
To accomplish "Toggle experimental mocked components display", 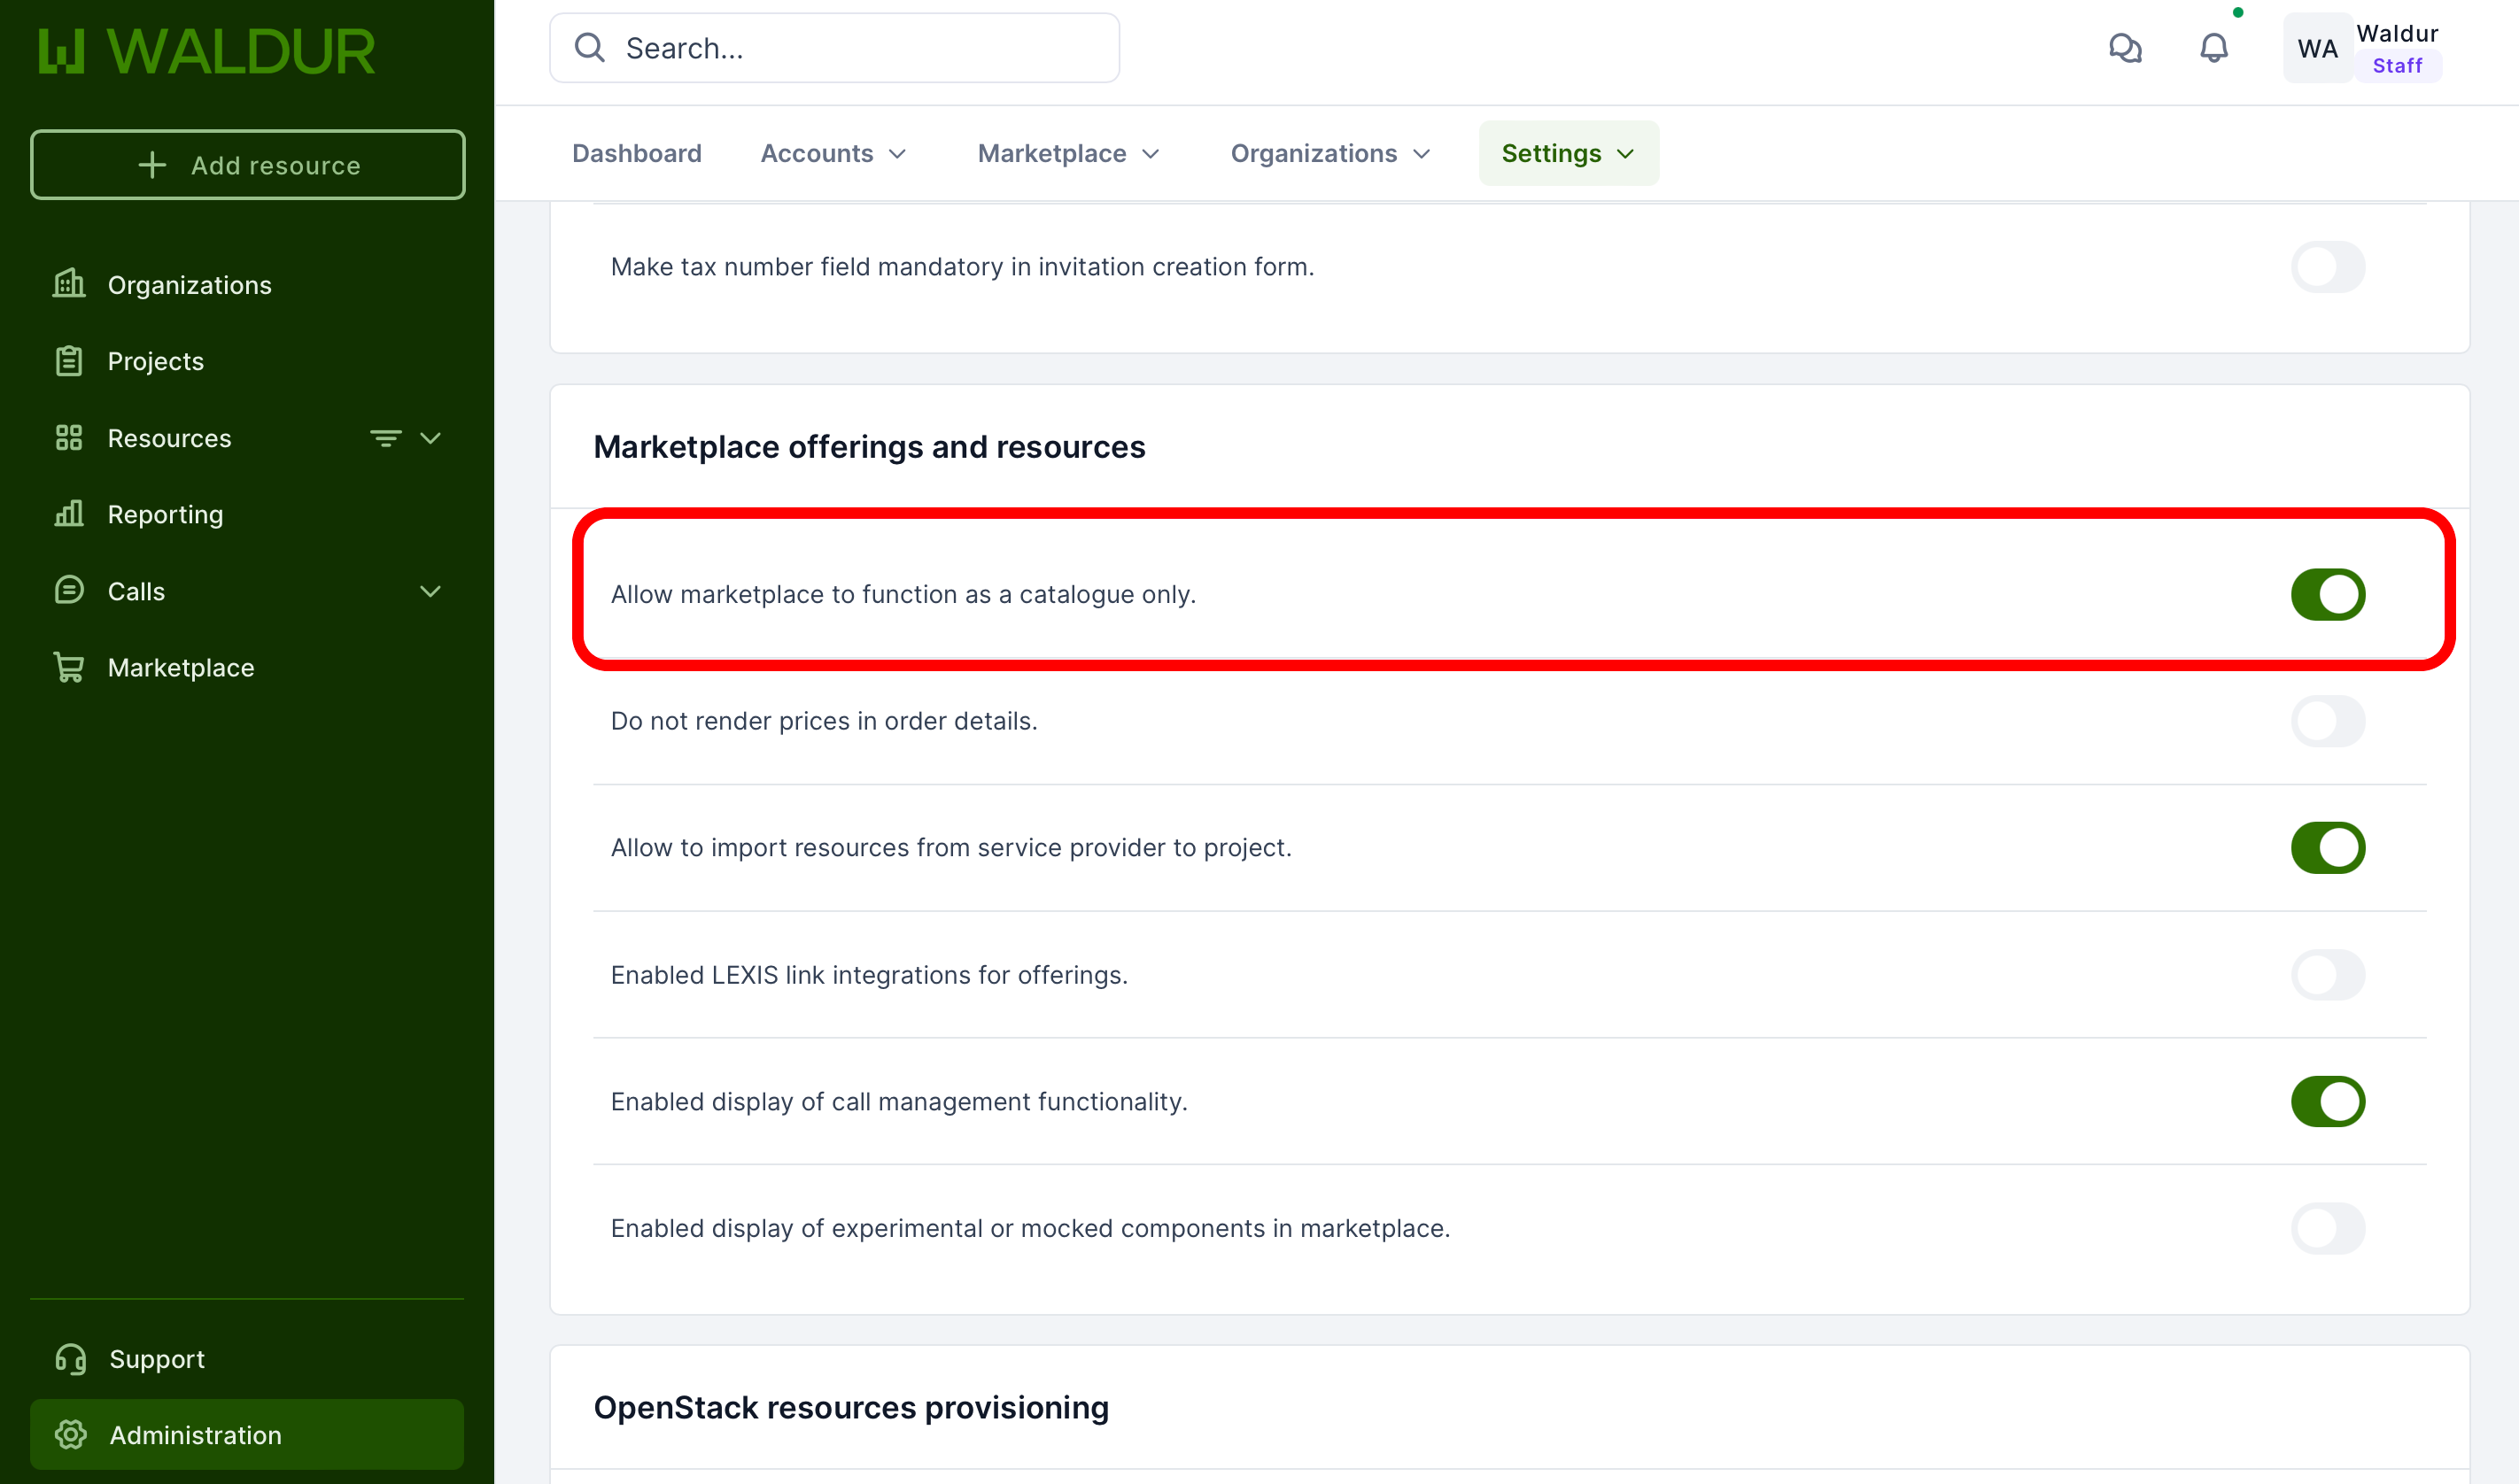I will coord(2327,1228).
